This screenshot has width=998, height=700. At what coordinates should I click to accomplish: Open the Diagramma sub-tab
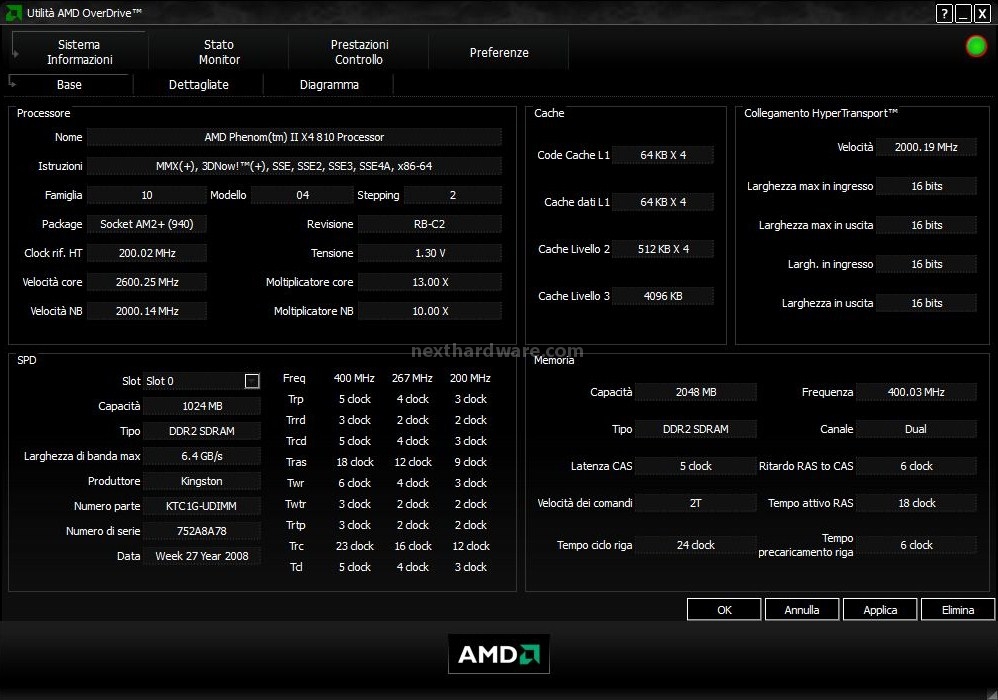click(x=329, y=84)
